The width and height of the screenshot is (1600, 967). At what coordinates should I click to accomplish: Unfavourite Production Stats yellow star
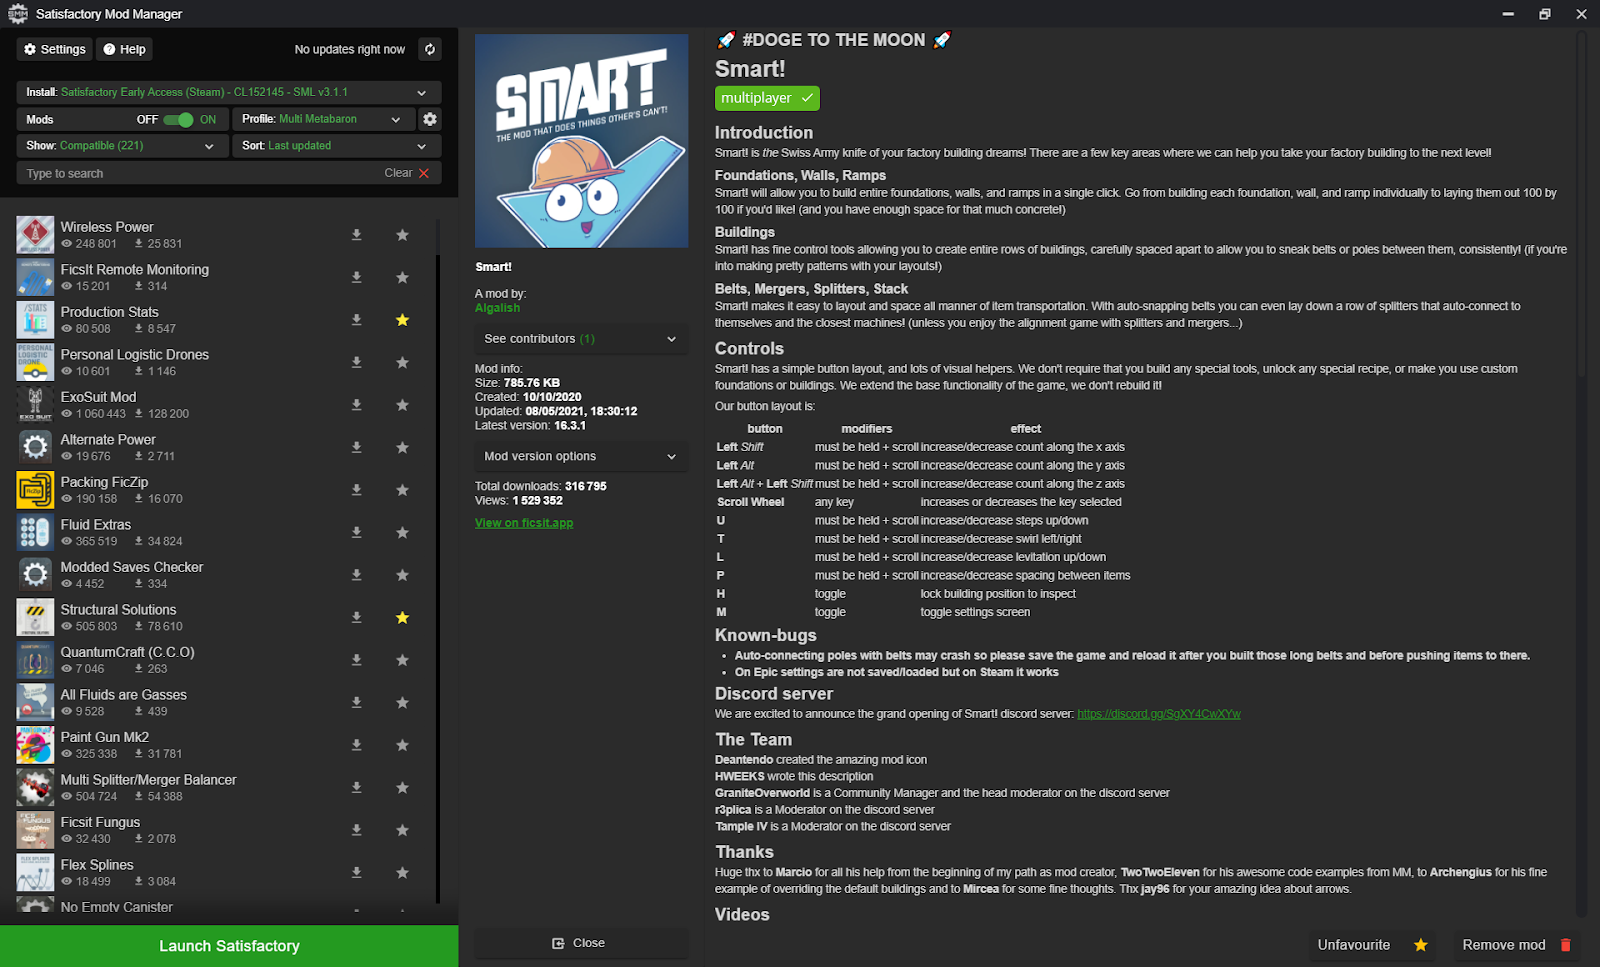point(402,320)
